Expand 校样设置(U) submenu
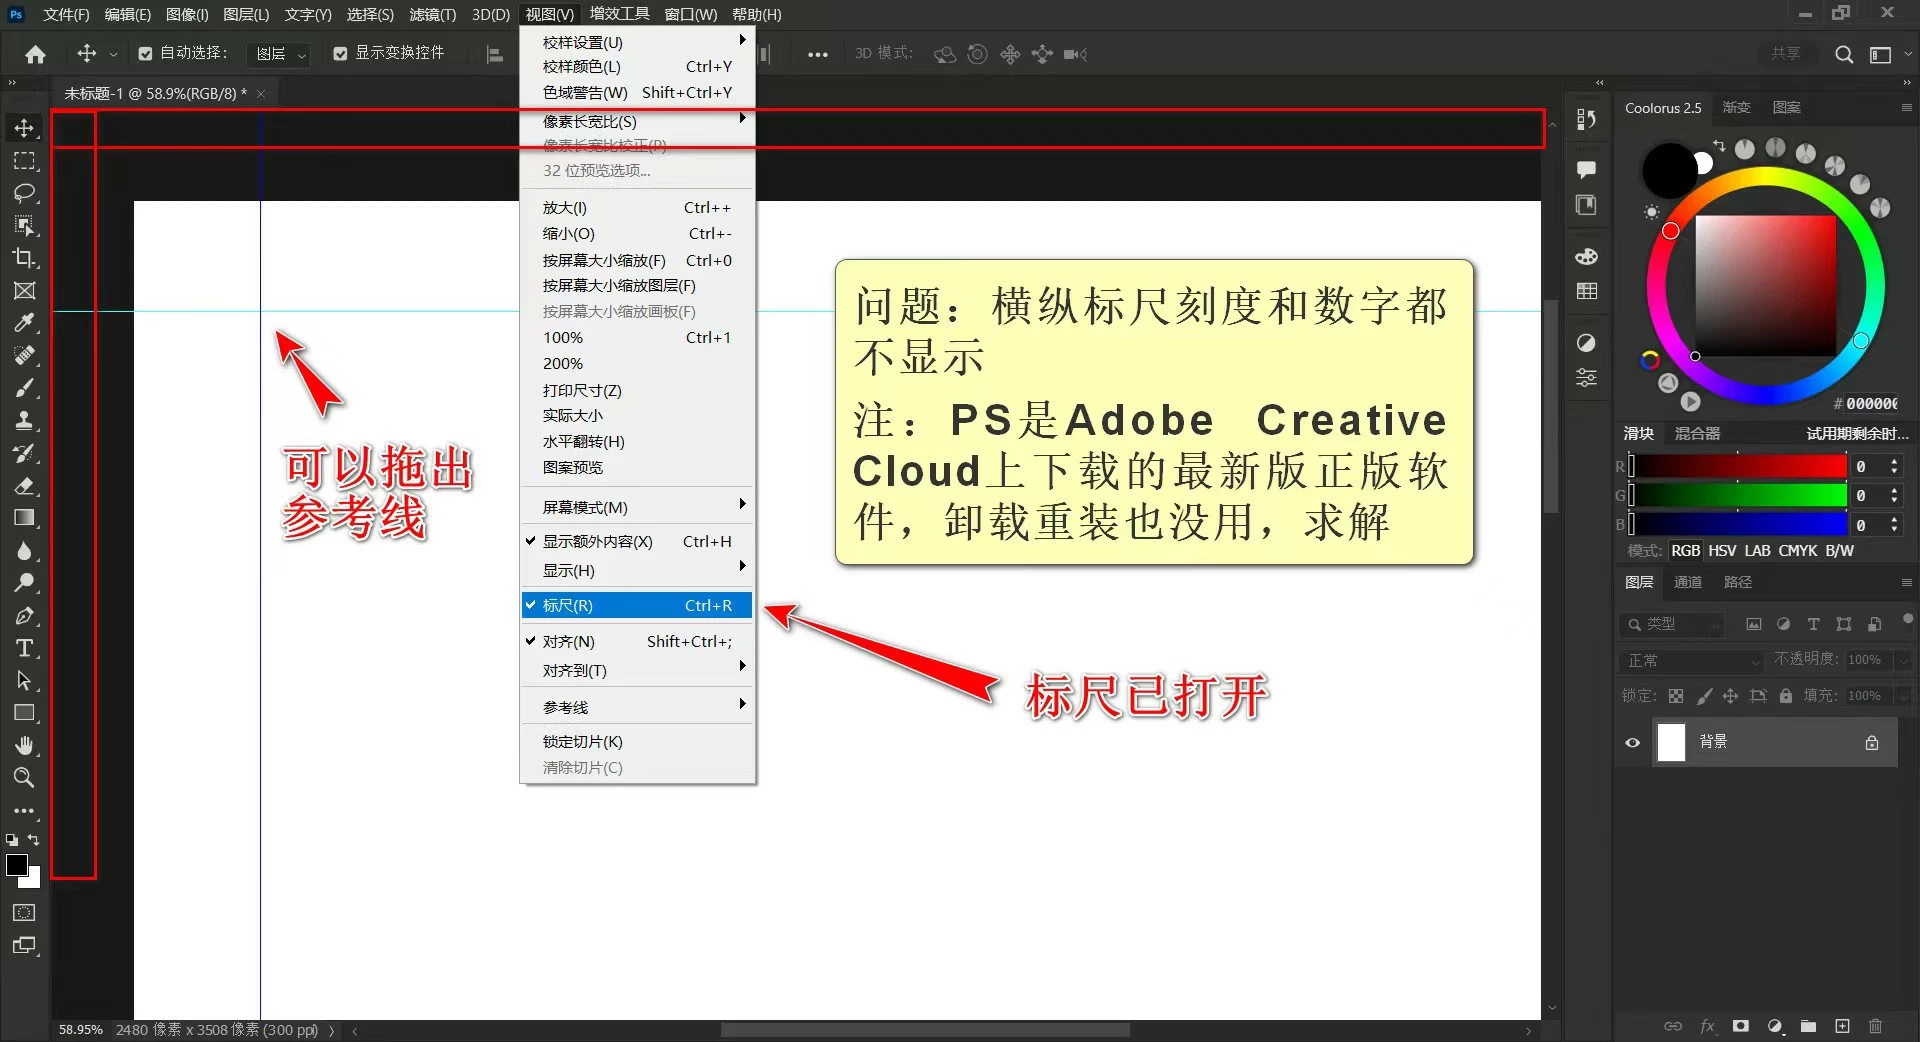The height and width of the screenshot is (1042, 1920). [x=637, y=42]
